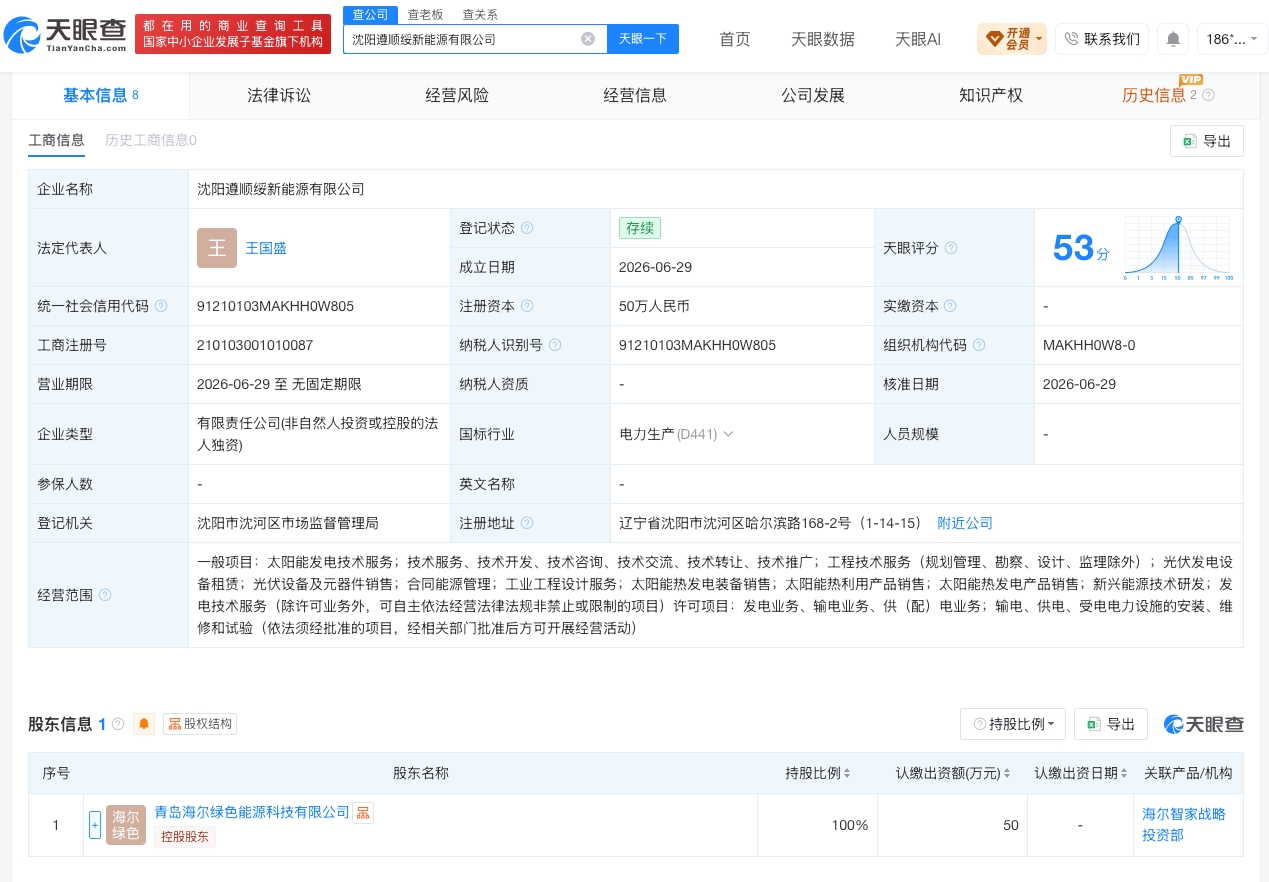Click 联系我们 button in header

pos(1102,39)
